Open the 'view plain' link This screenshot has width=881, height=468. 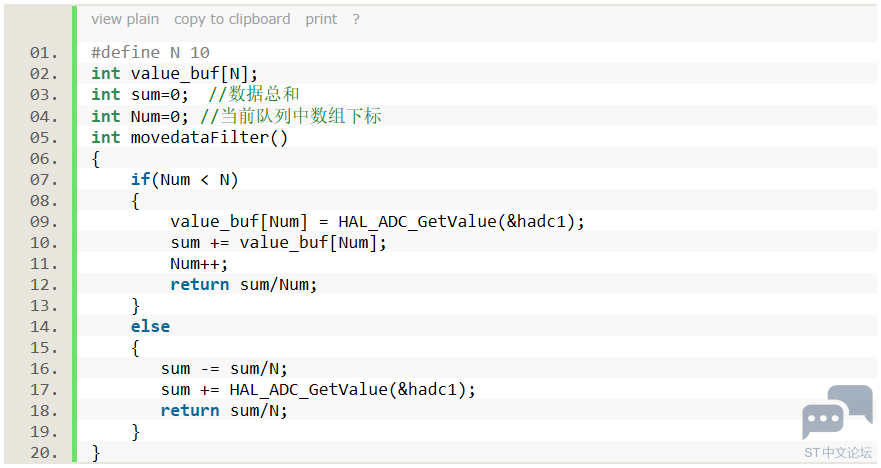pyautogui.click(x=125, y=19)
